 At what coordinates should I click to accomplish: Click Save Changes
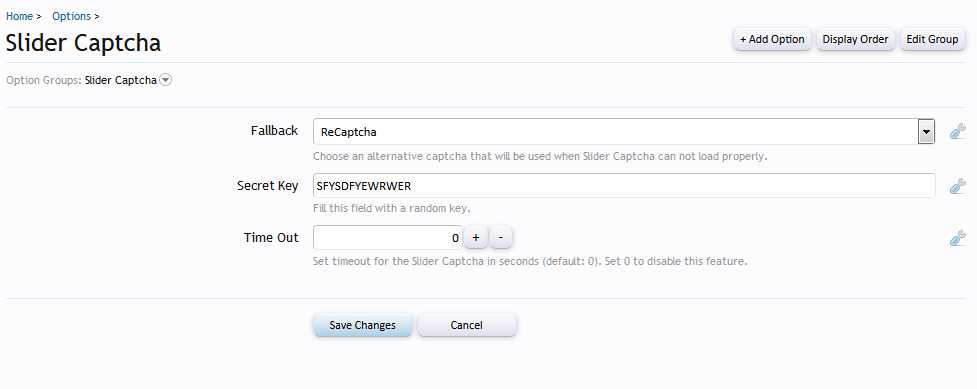click(x=363, y=325)
